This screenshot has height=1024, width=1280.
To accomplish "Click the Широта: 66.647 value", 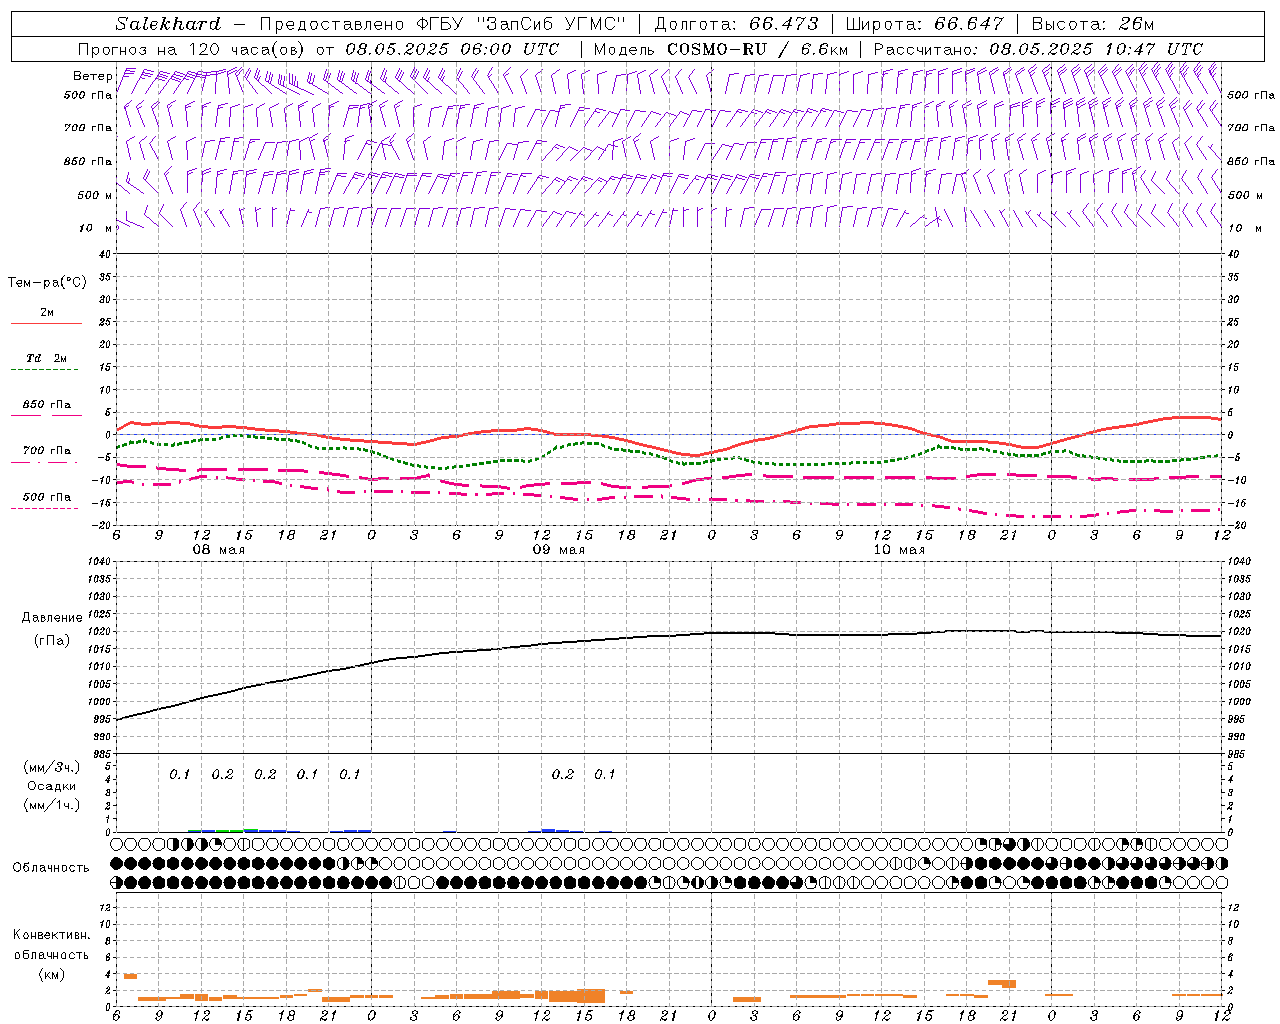I will 924,24.
